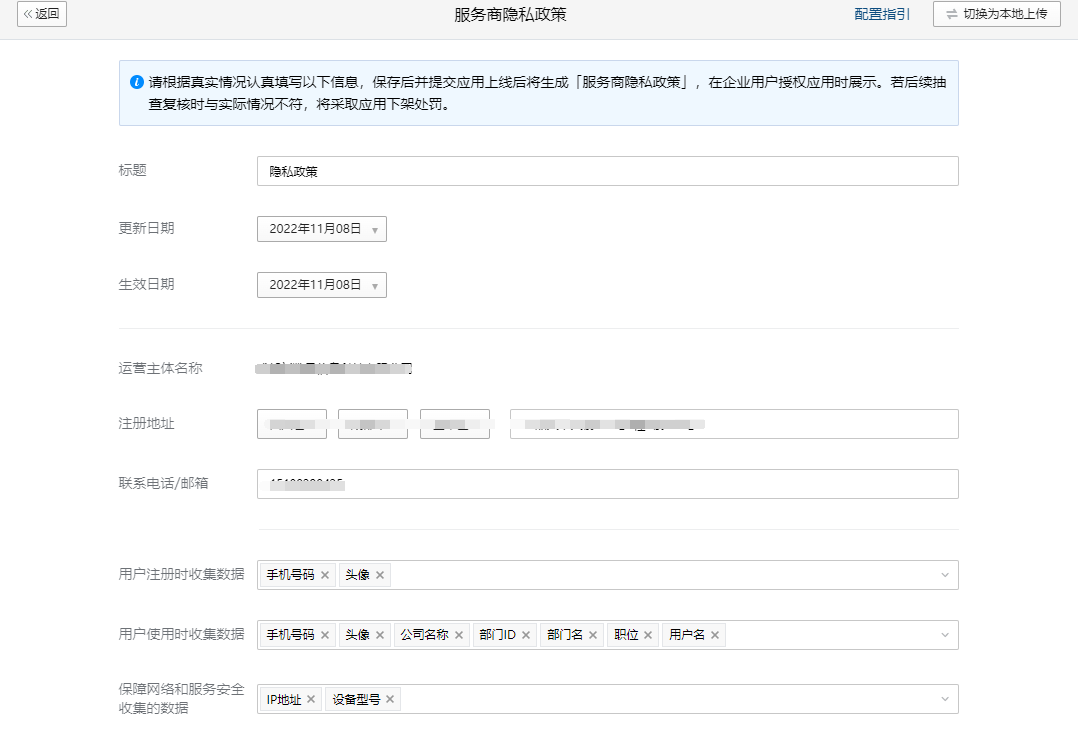
Task: Delete the 公司名称 tag from usage data
Action: [x=459, y=635]
